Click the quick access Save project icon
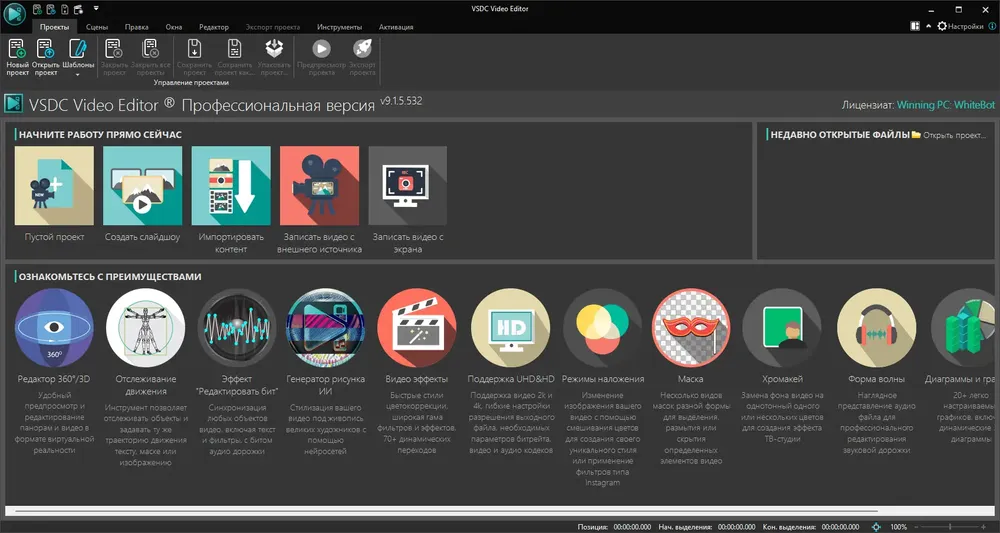Screen dimensions: 1000x533 pyautogui.click(x=64, y=9)
